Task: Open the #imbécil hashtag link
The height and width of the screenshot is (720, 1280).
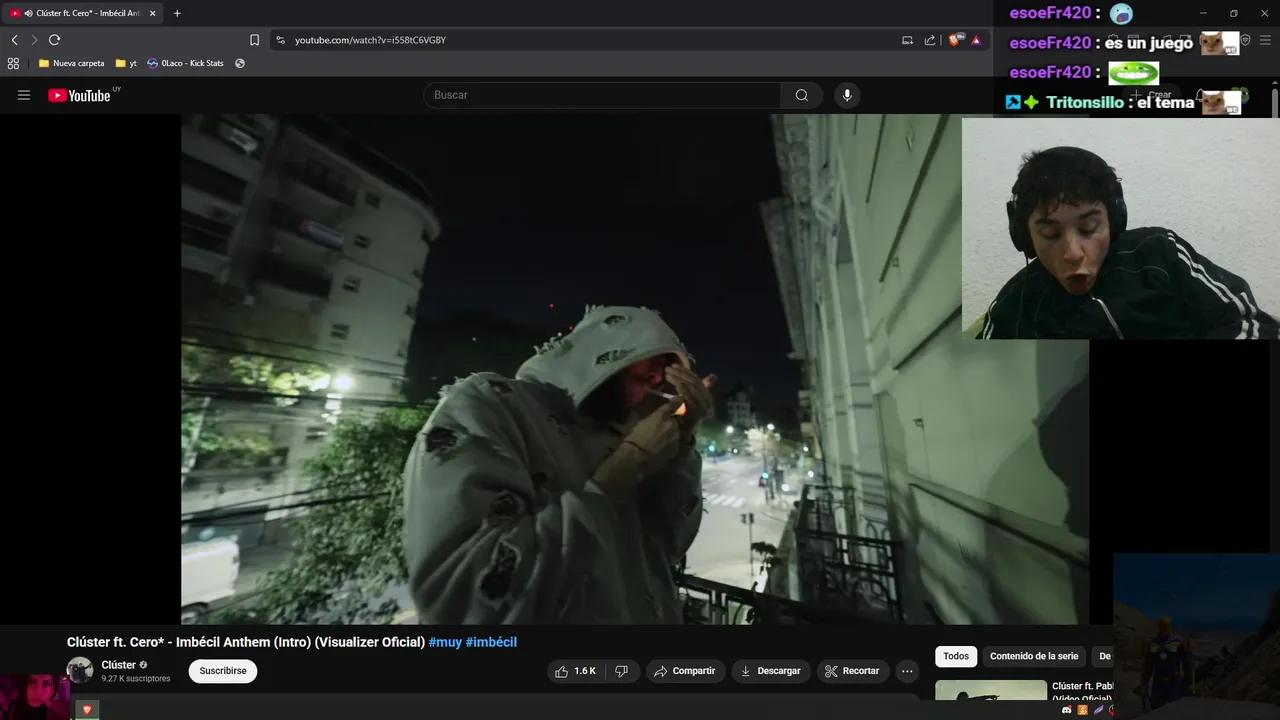Action: coord(491,642)
